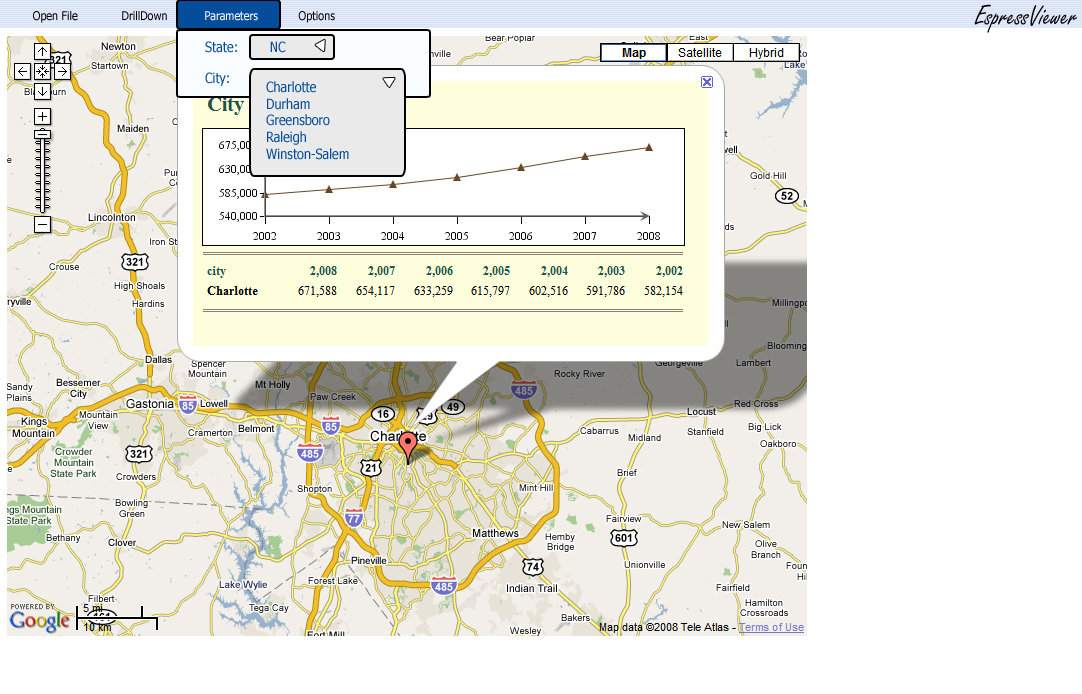Click the red Charlotte map marker
Screen dimensions: 1082x694
tap(409, 446)
